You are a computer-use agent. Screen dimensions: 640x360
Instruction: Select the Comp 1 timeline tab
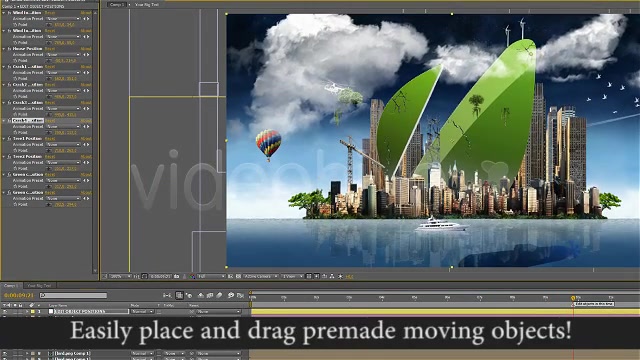pos(11,286)
